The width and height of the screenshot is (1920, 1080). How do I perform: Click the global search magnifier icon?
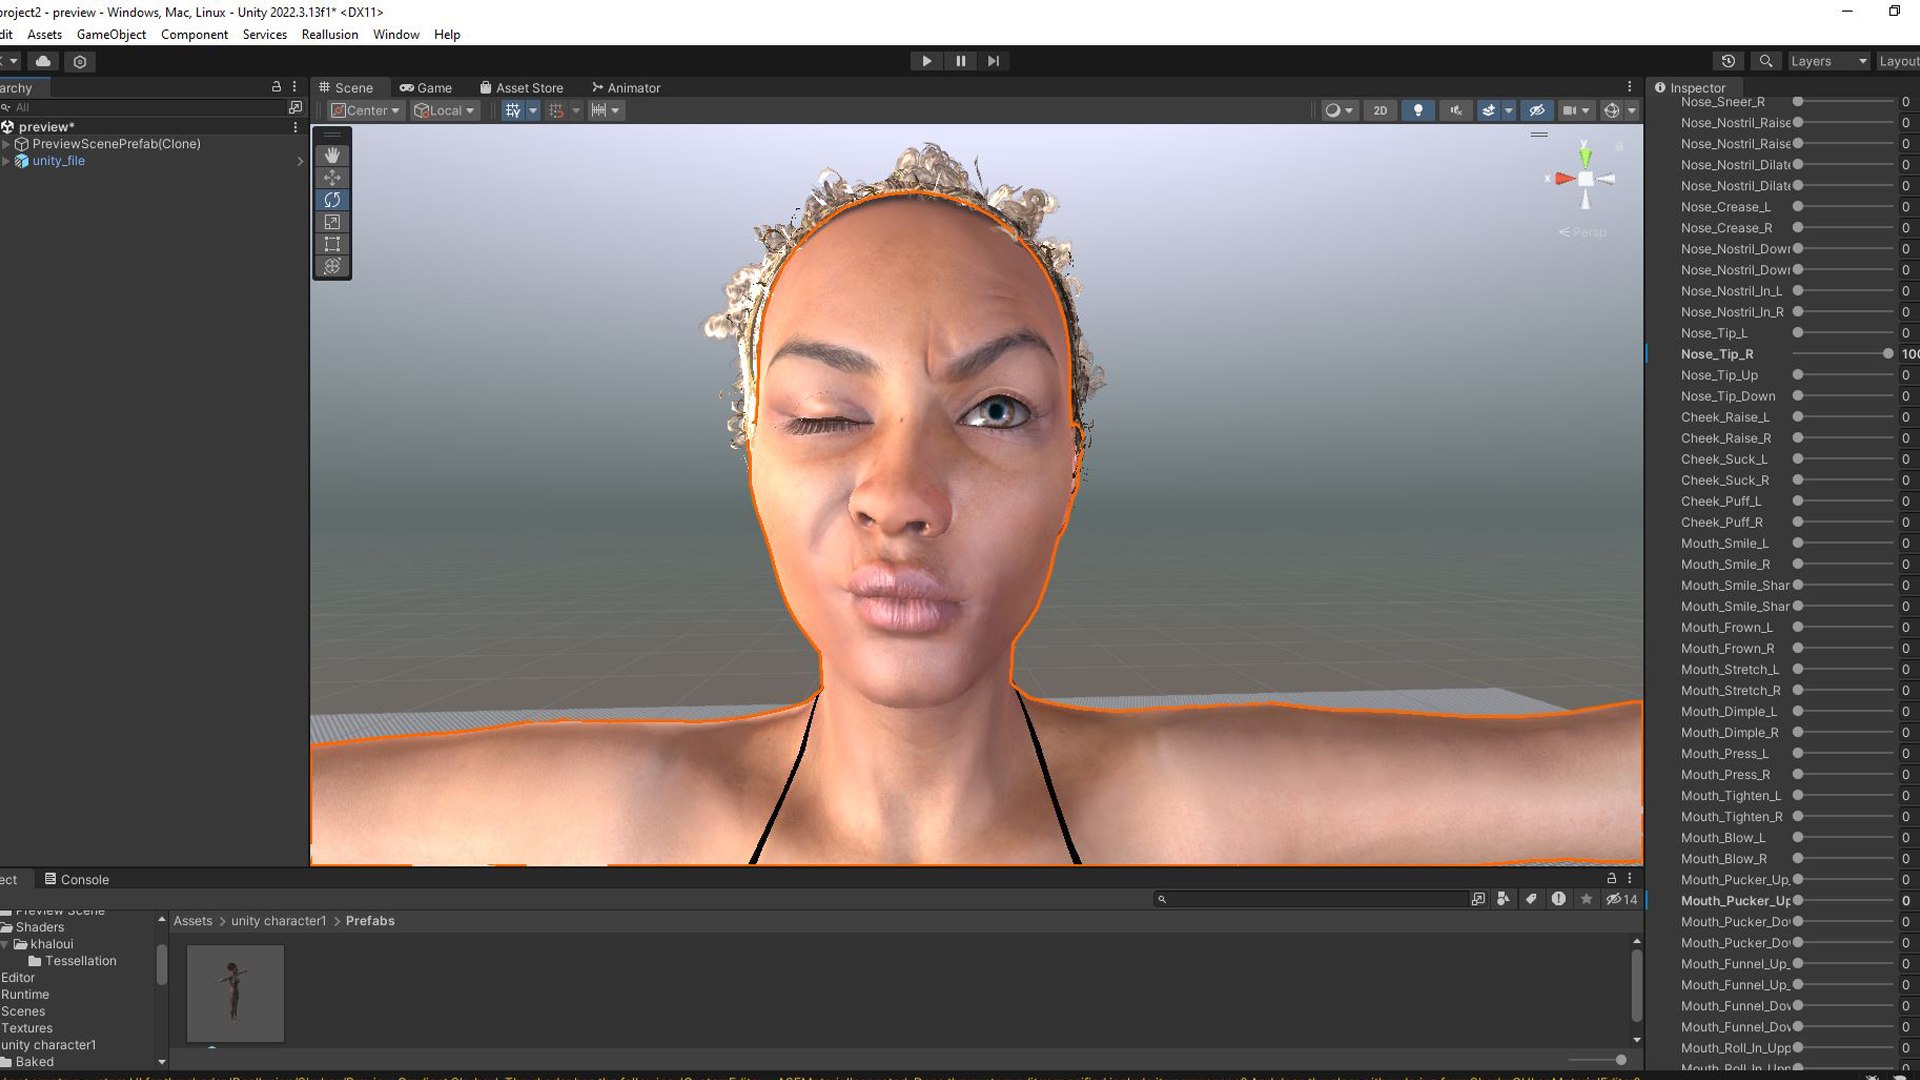tap(1766, 61)
